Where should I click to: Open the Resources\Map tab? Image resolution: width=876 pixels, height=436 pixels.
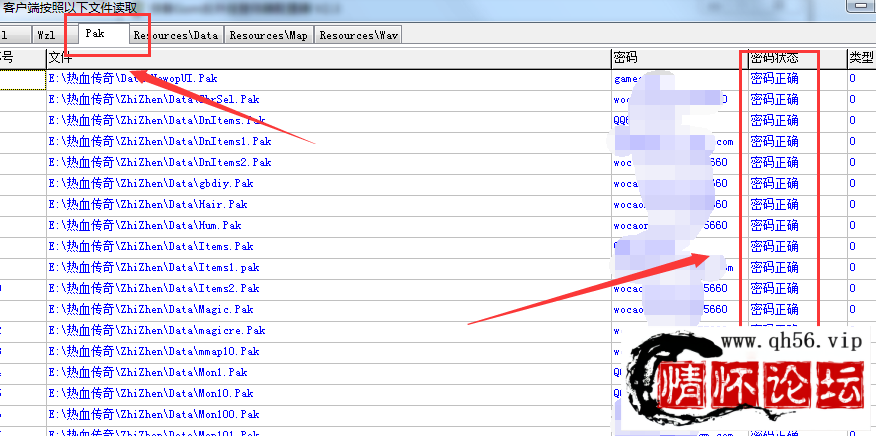pyautogui.click(x=269, y=35)
